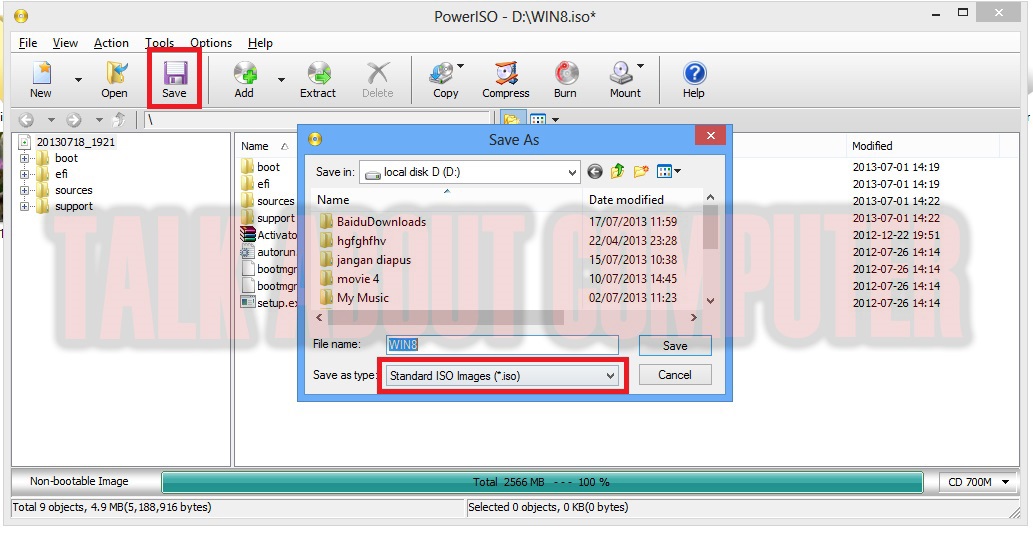Click the Save toolbar icon

coord(175,80)
